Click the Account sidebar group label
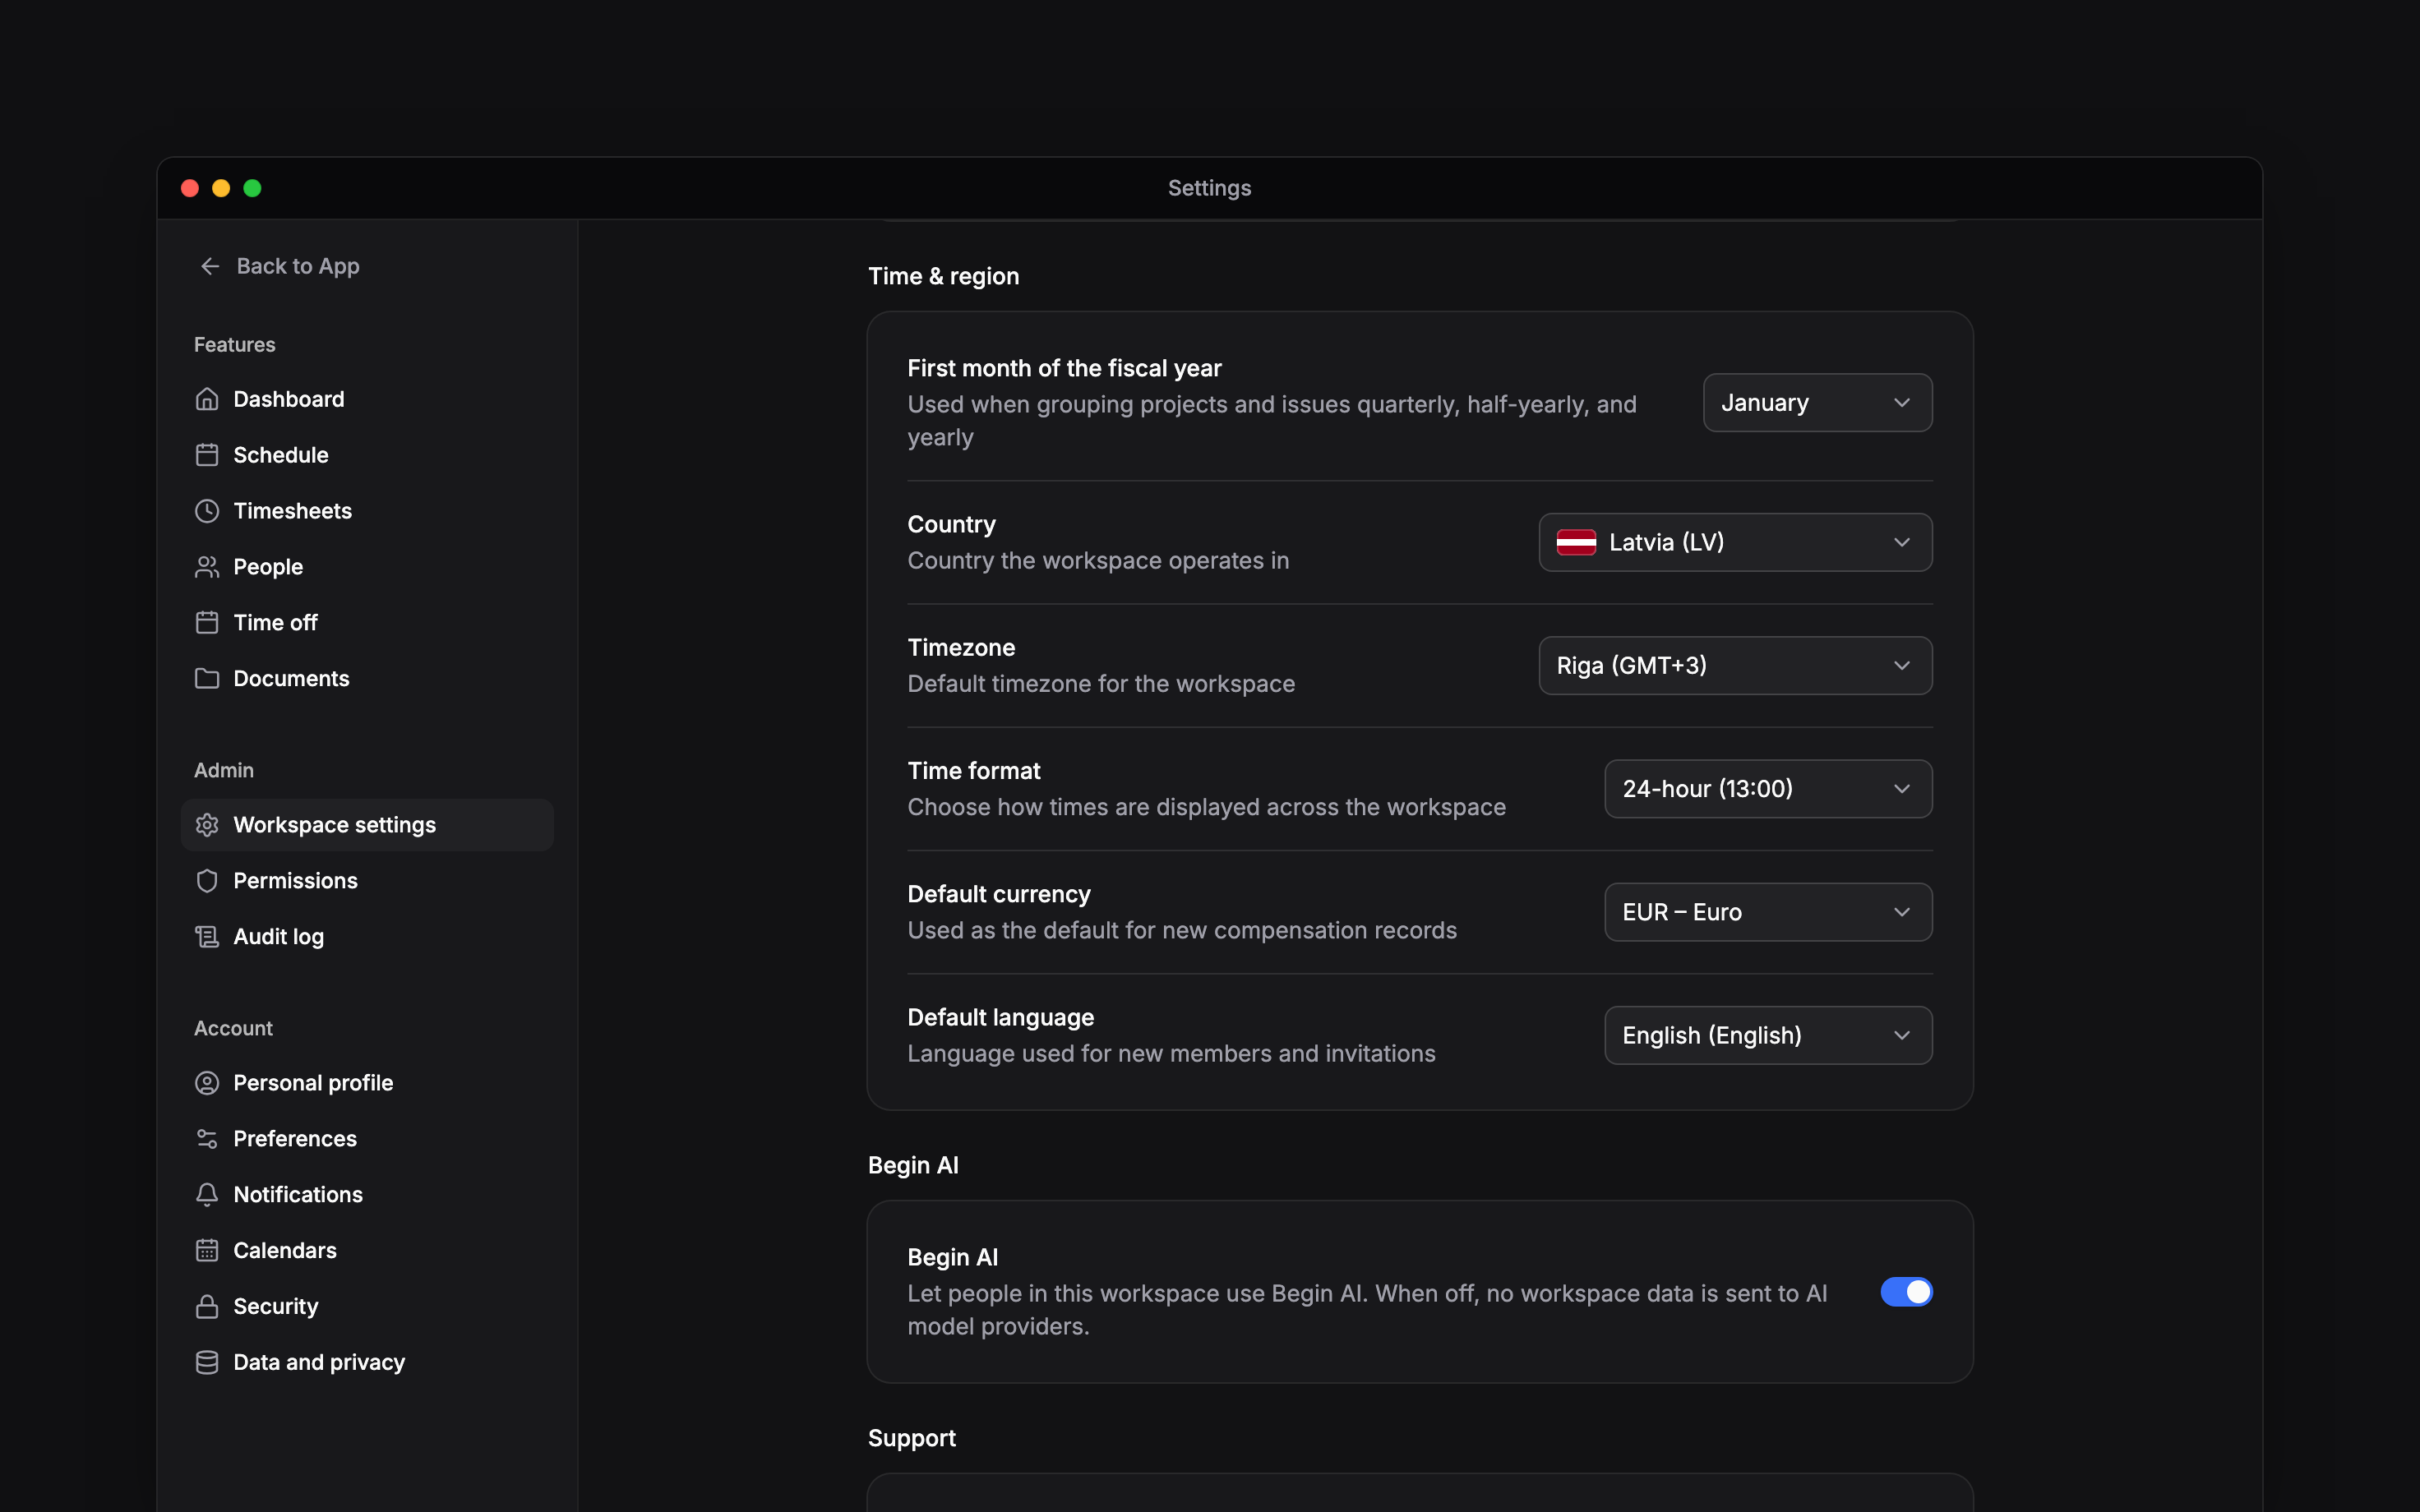 (x=233, y=1029)
